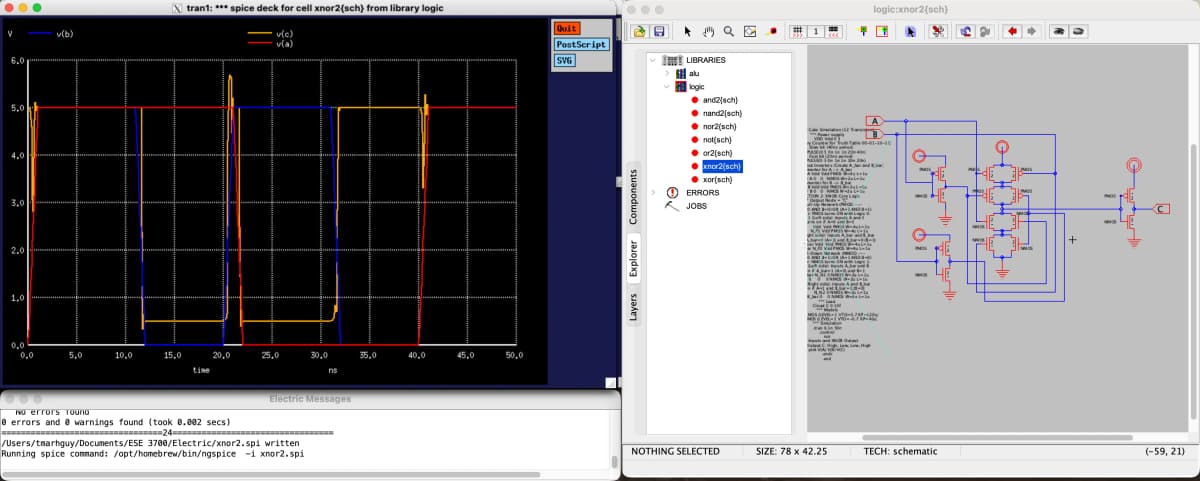The image size is (1200, 481).
Task: Click the Save Library disk icon
Action: (x=660, y=31)
